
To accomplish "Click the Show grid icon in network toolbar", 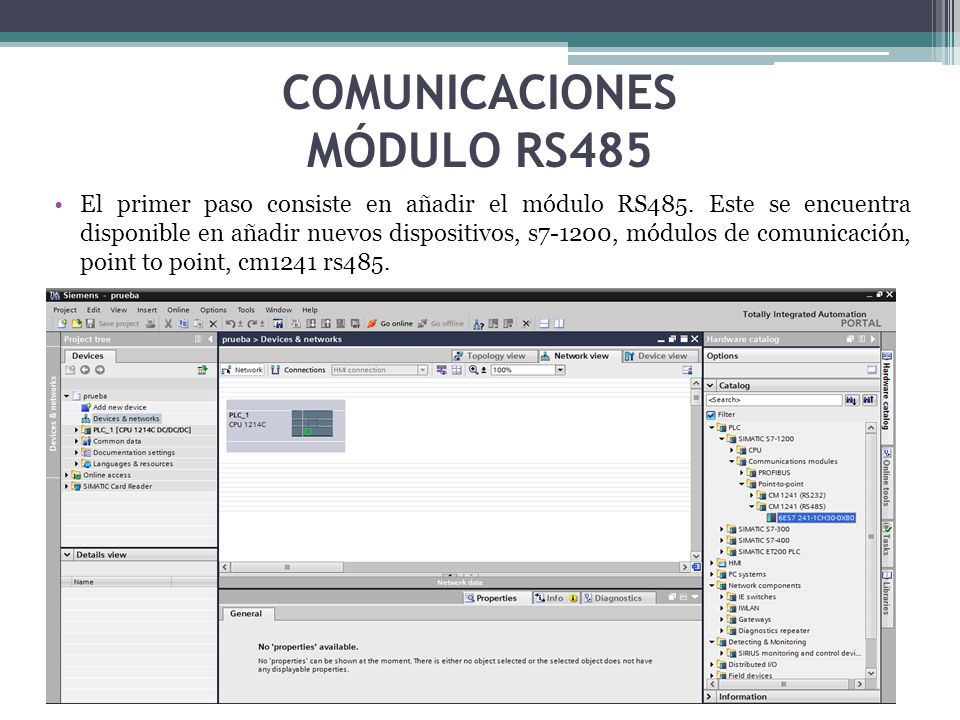I will (457, 370).
